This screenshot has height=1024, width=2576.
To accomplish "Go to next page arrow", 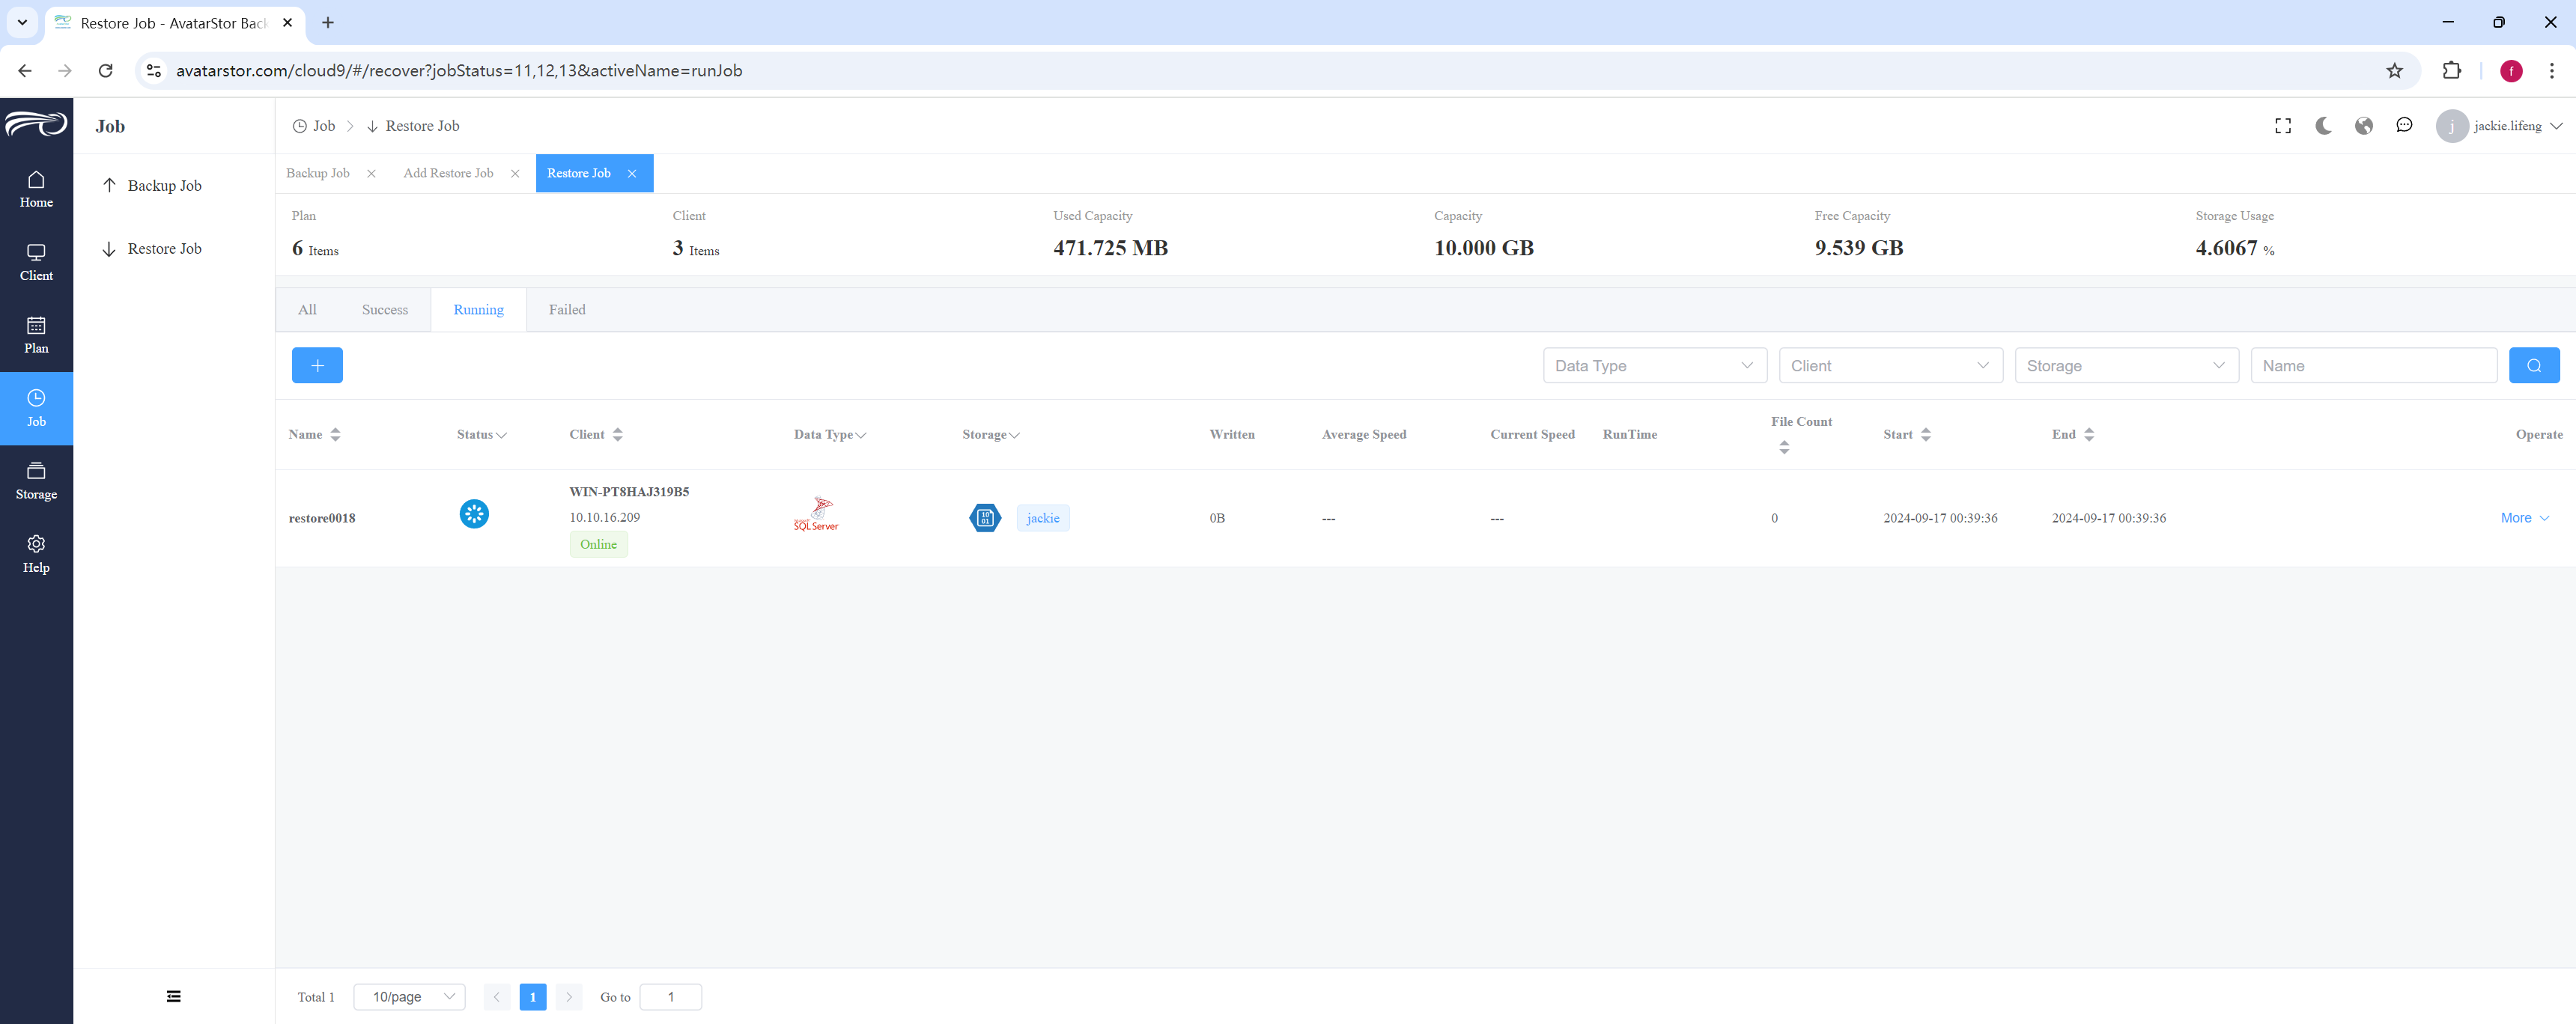I will [x=569, y=997].
